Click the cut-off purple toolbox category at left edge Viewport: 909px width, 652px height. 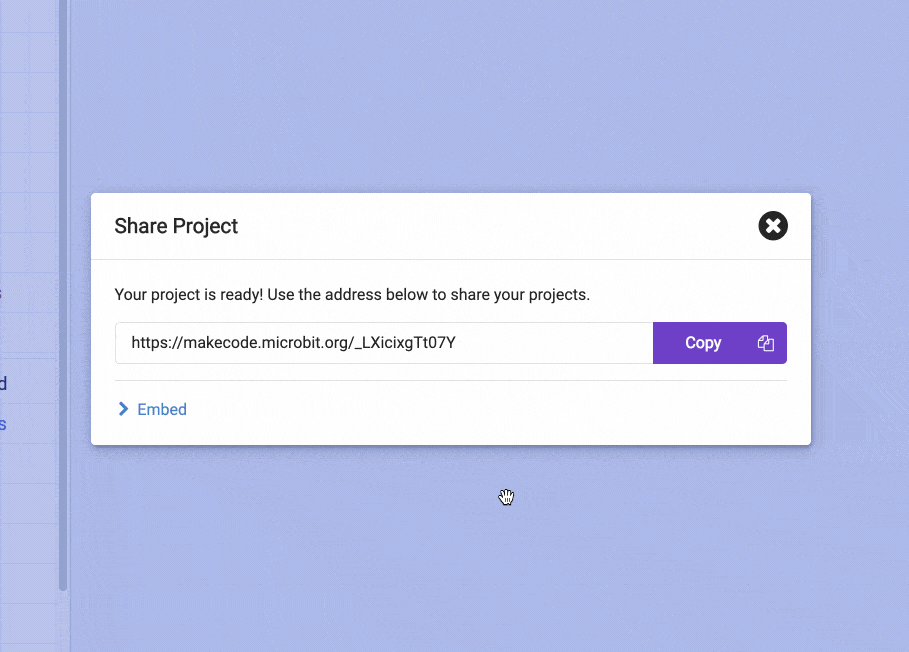[x=1, y=293]
